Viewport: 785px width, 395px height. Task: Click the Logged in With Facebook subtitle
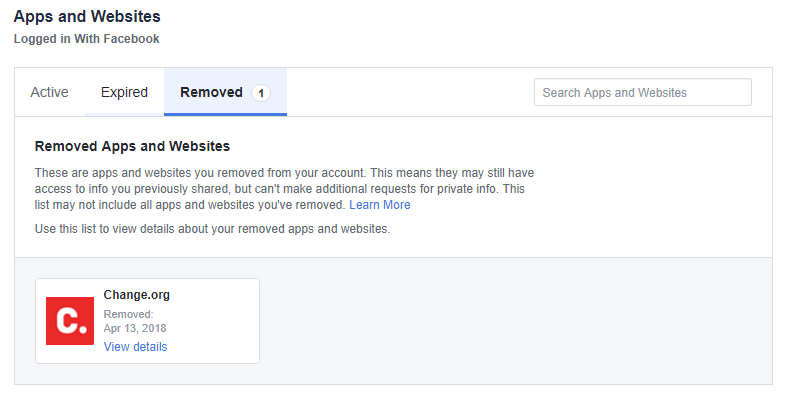click(x=87, y=39)
